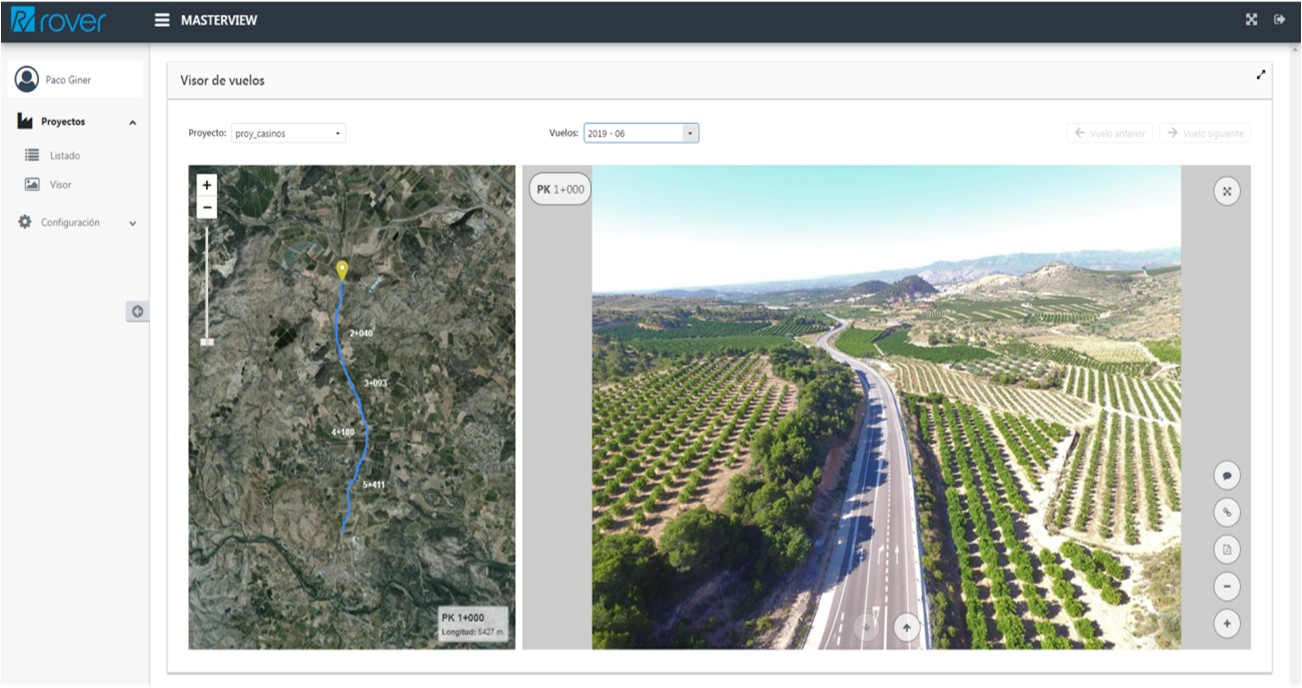The width and height of the screenshot is (1302, 688).
Task: Toggle the hamburger menu beside MASTERVIEW
Action: pos(162,20)
